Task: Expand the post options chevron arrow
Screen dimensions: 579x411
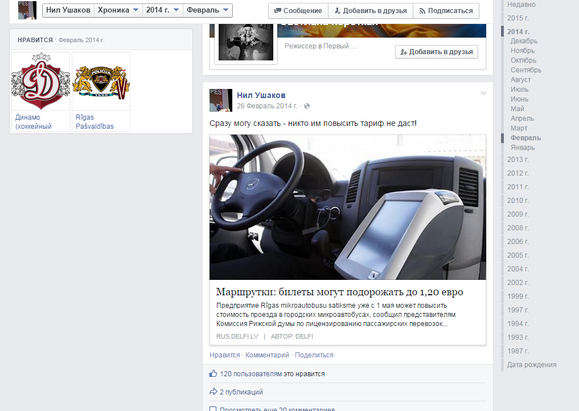Action: (483, 93)
